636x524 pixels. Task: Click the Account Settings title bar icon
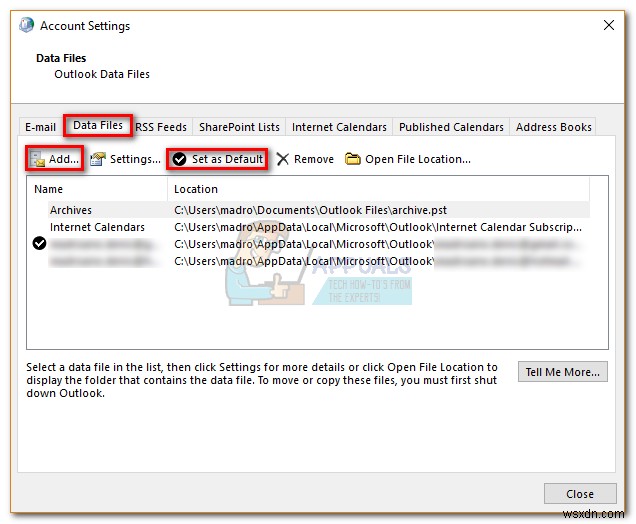(26, 25)
